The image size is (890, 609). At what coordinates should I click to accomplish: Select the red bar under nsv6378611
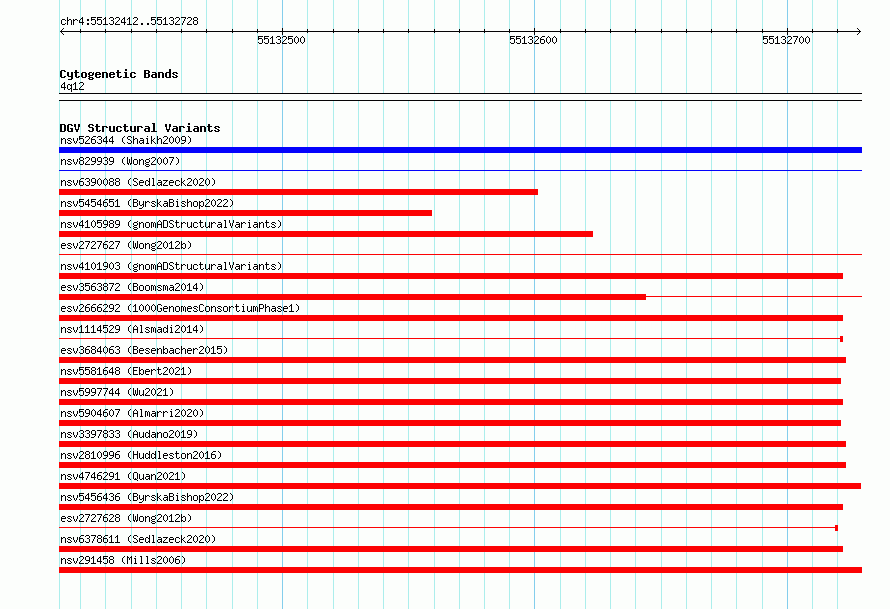coord(451,549)
